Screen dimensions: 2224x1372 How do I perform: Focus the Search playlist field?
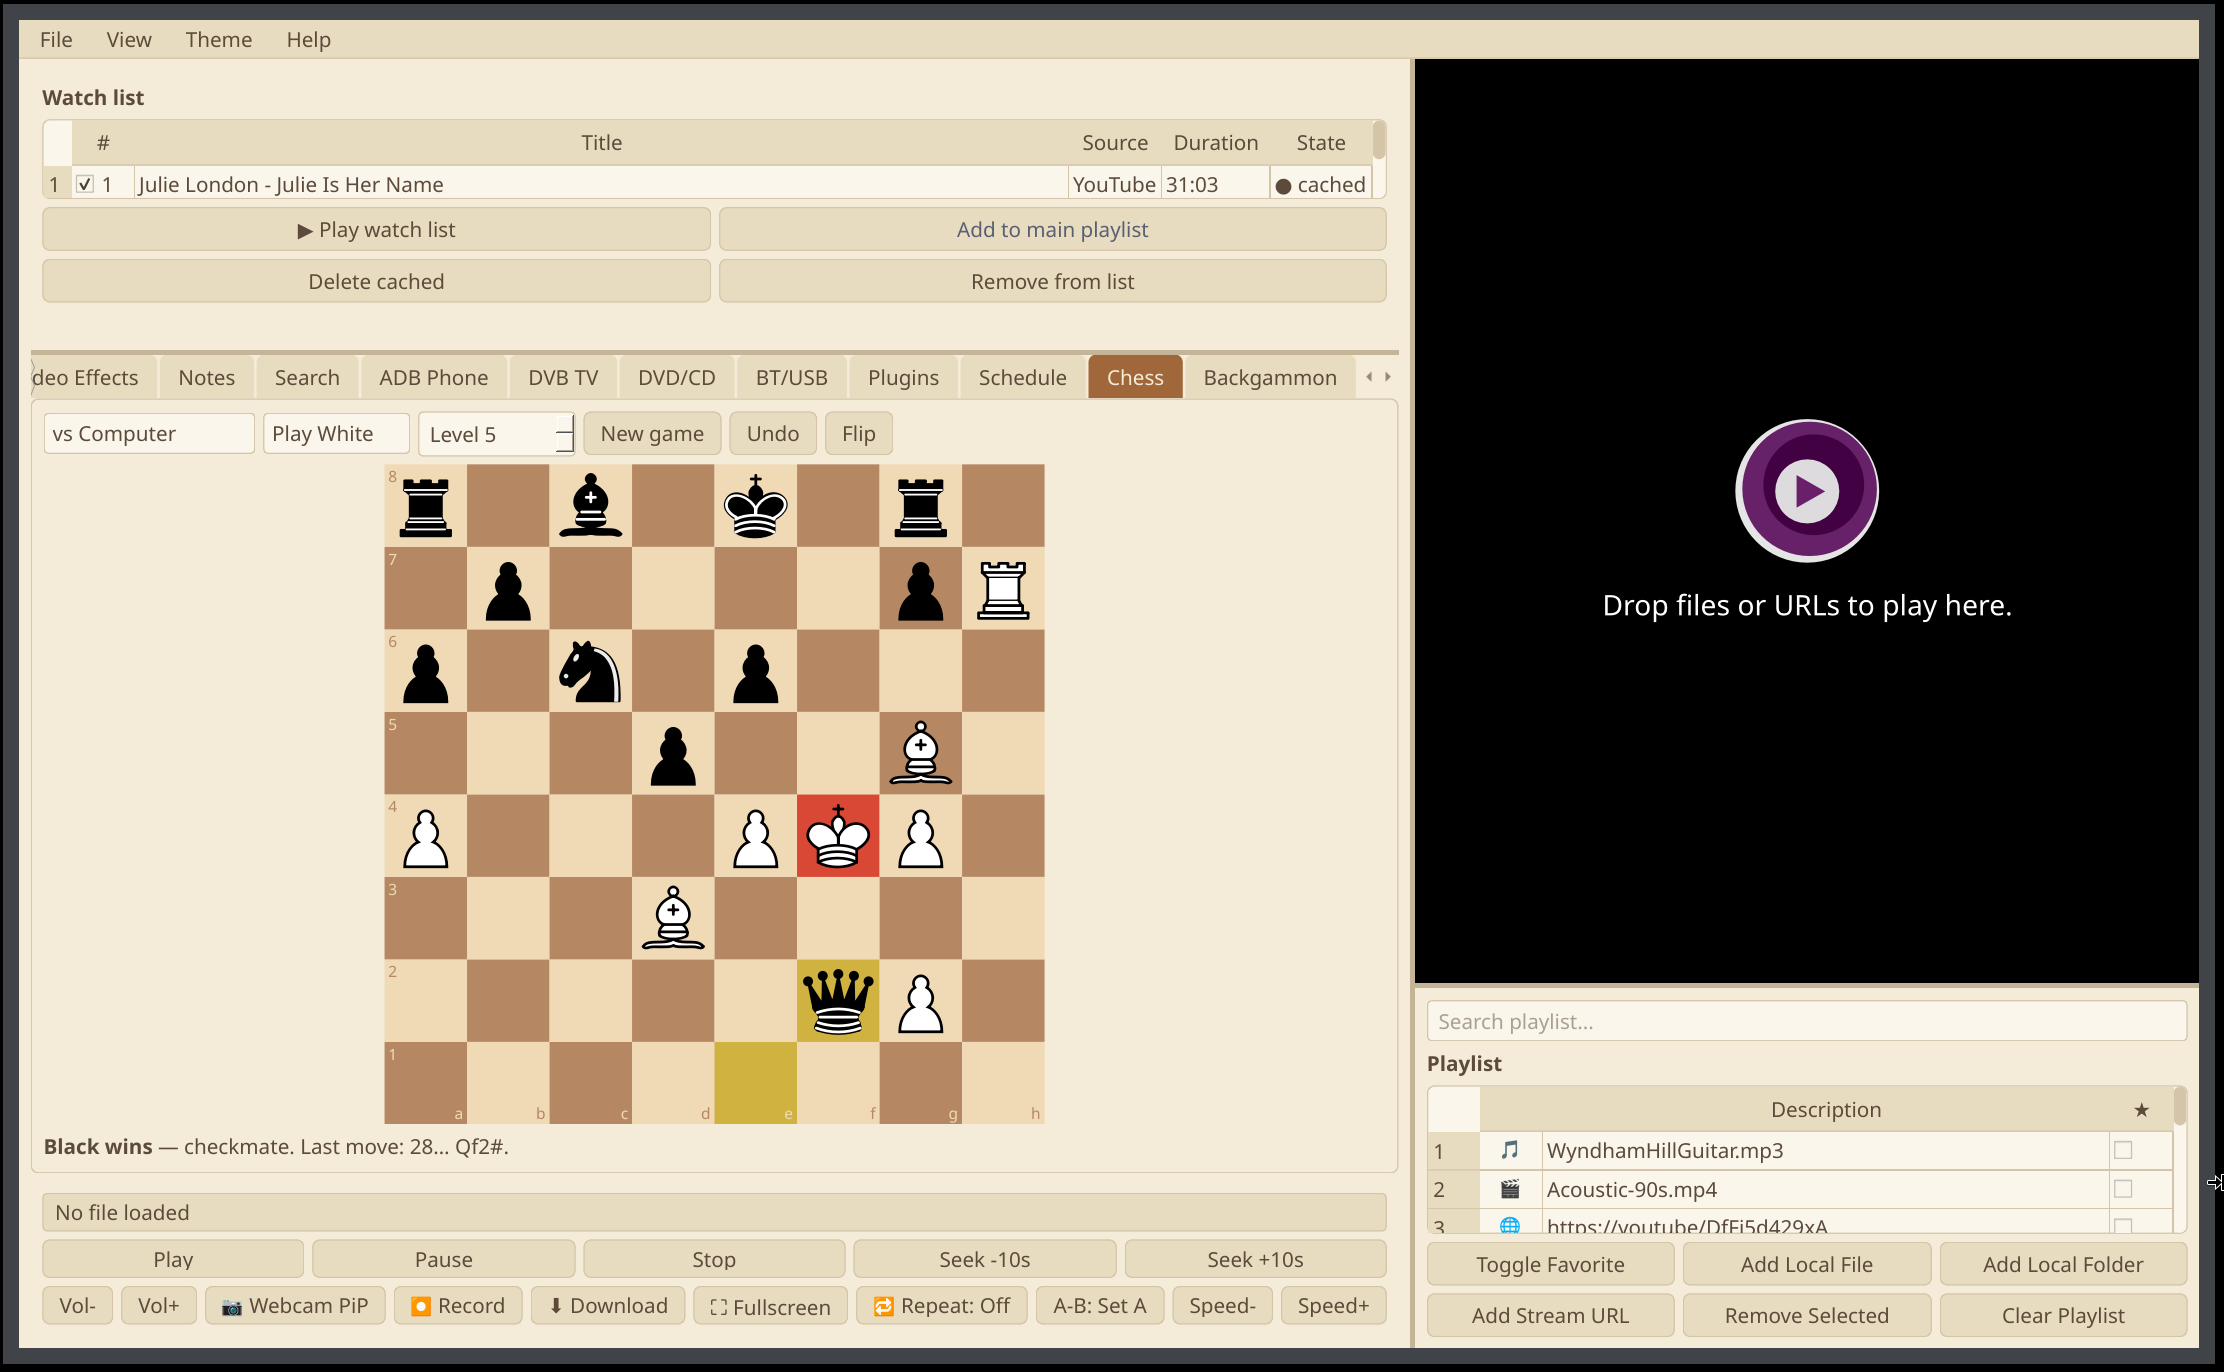coord(1806,1021)
